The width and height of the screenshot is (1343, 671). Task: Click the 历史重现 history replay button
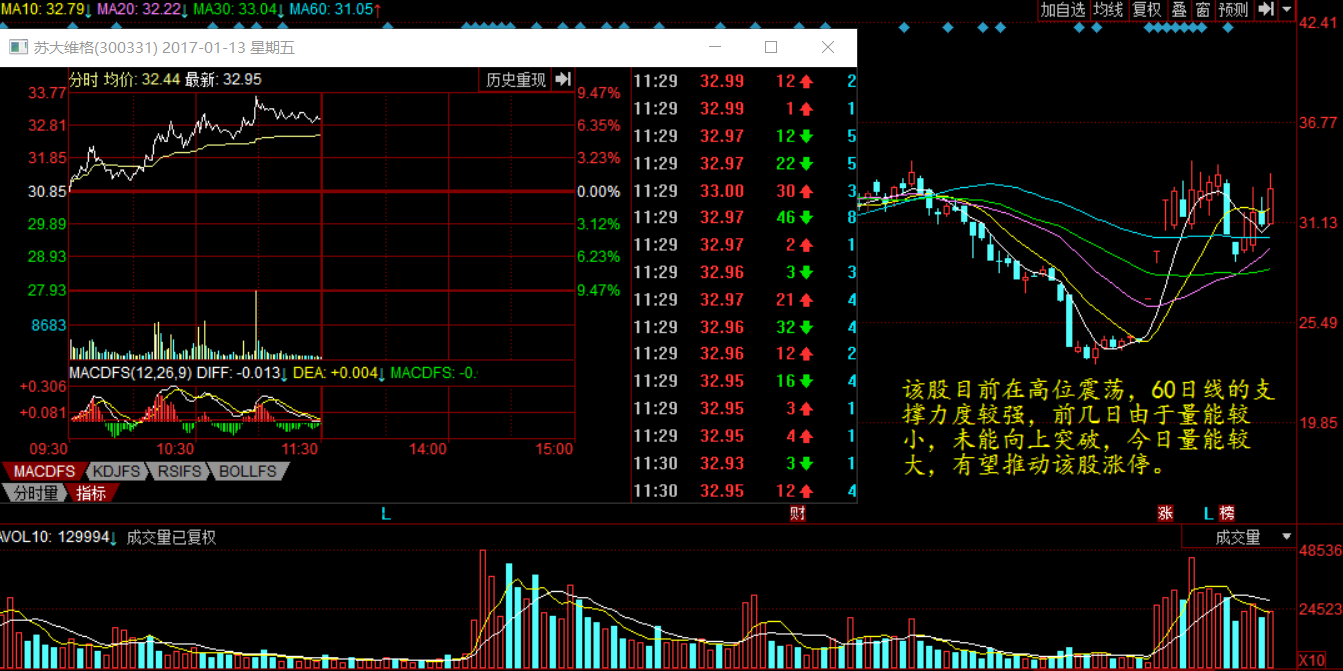516,80
